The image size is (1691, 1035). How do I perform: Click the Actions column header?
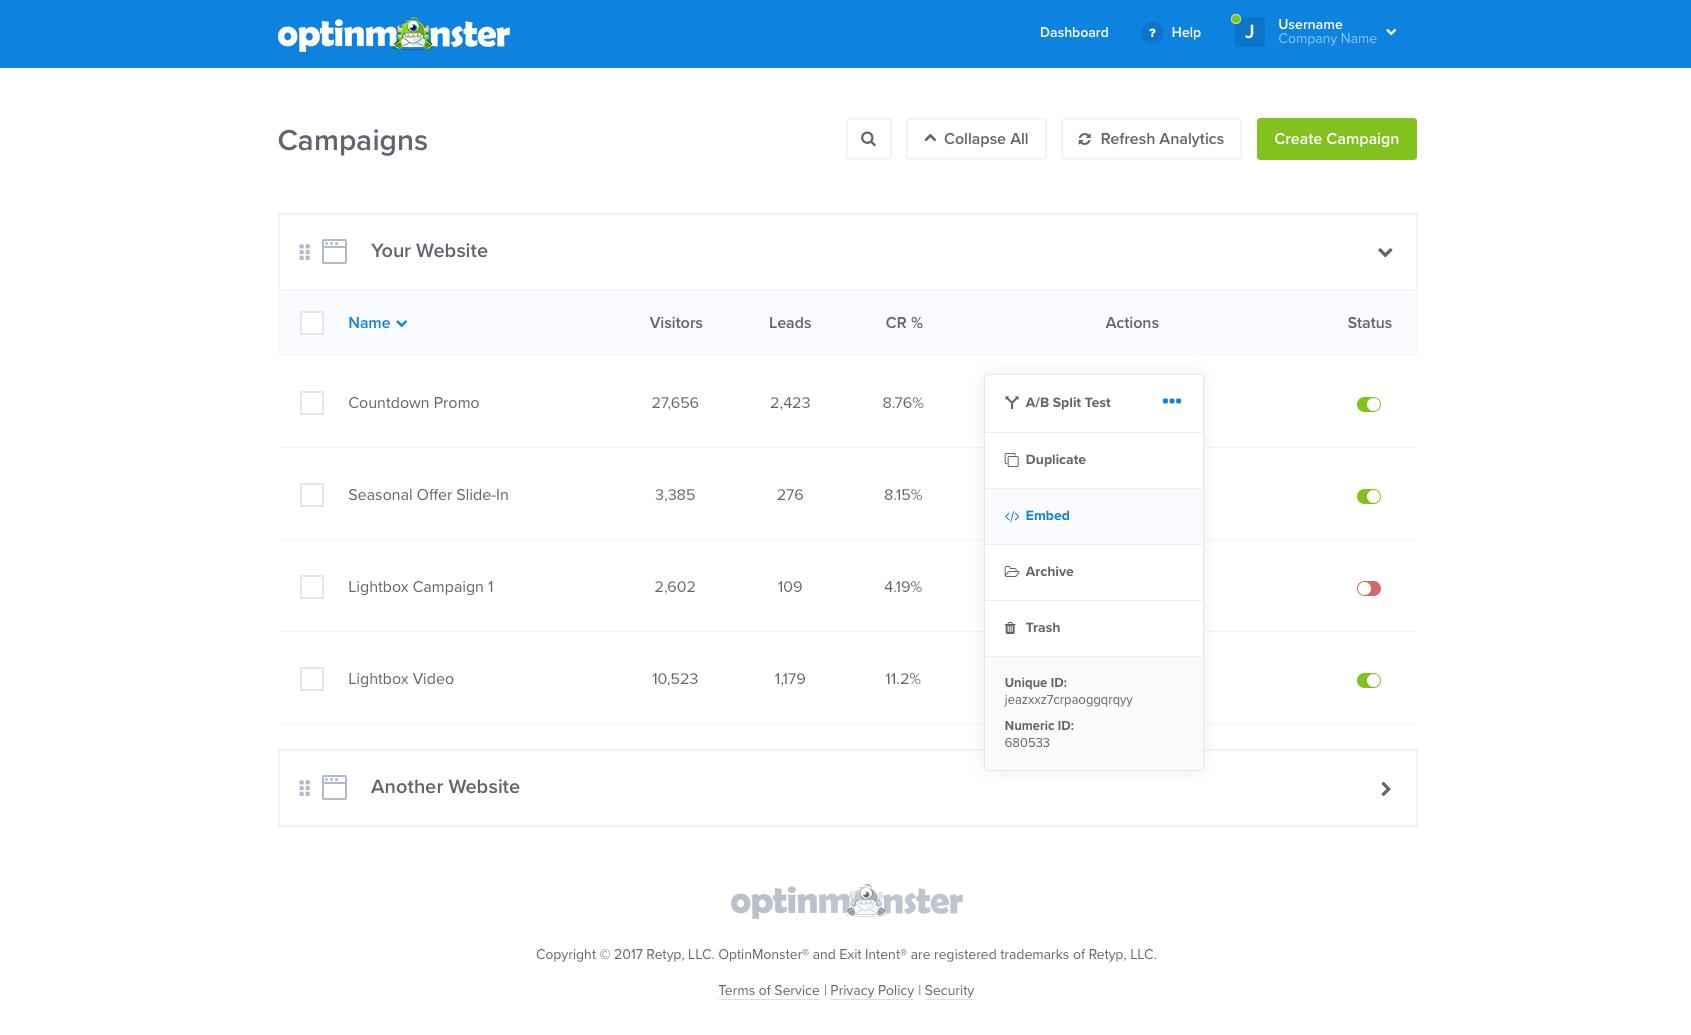click(1132, 323)
